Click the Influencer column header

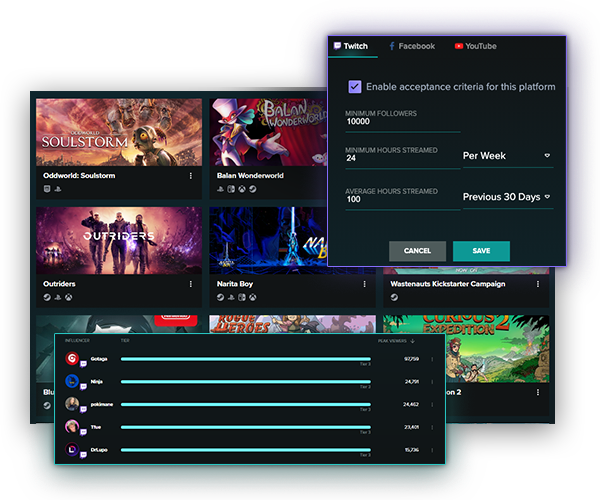(77, 340)
